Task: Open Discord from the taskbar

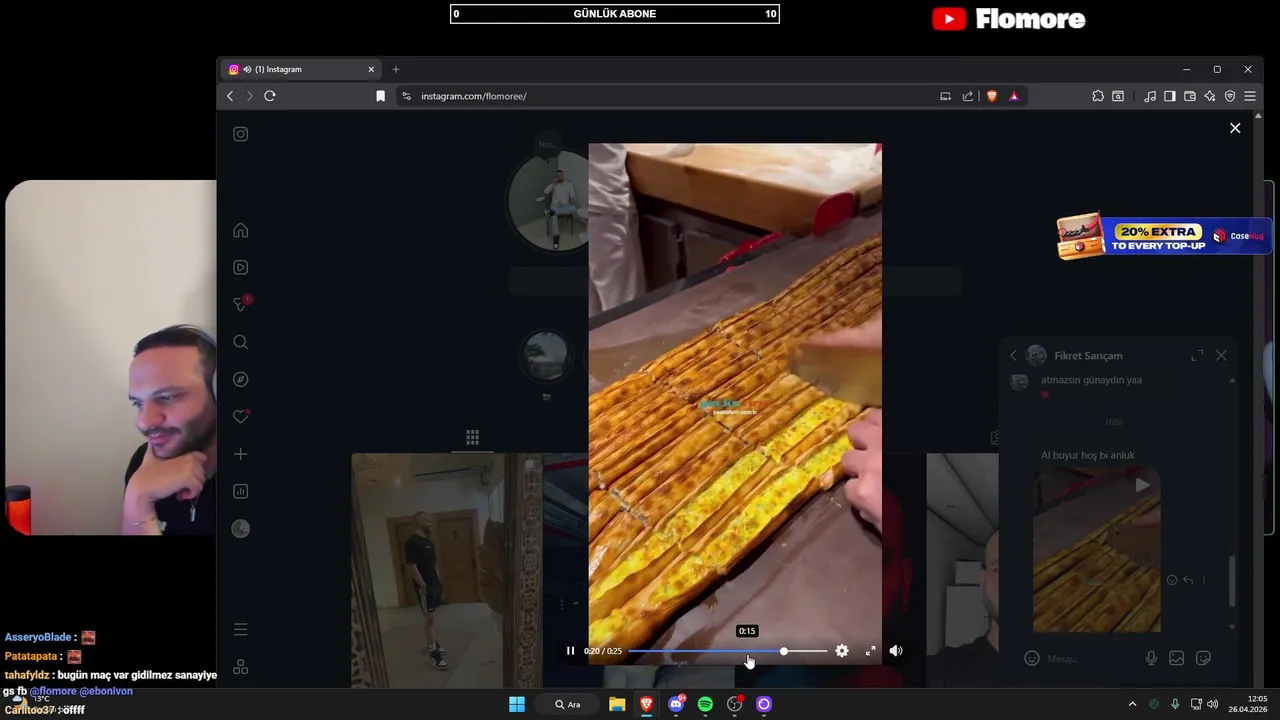Action: pyautogui.click(x=676, y=704)
